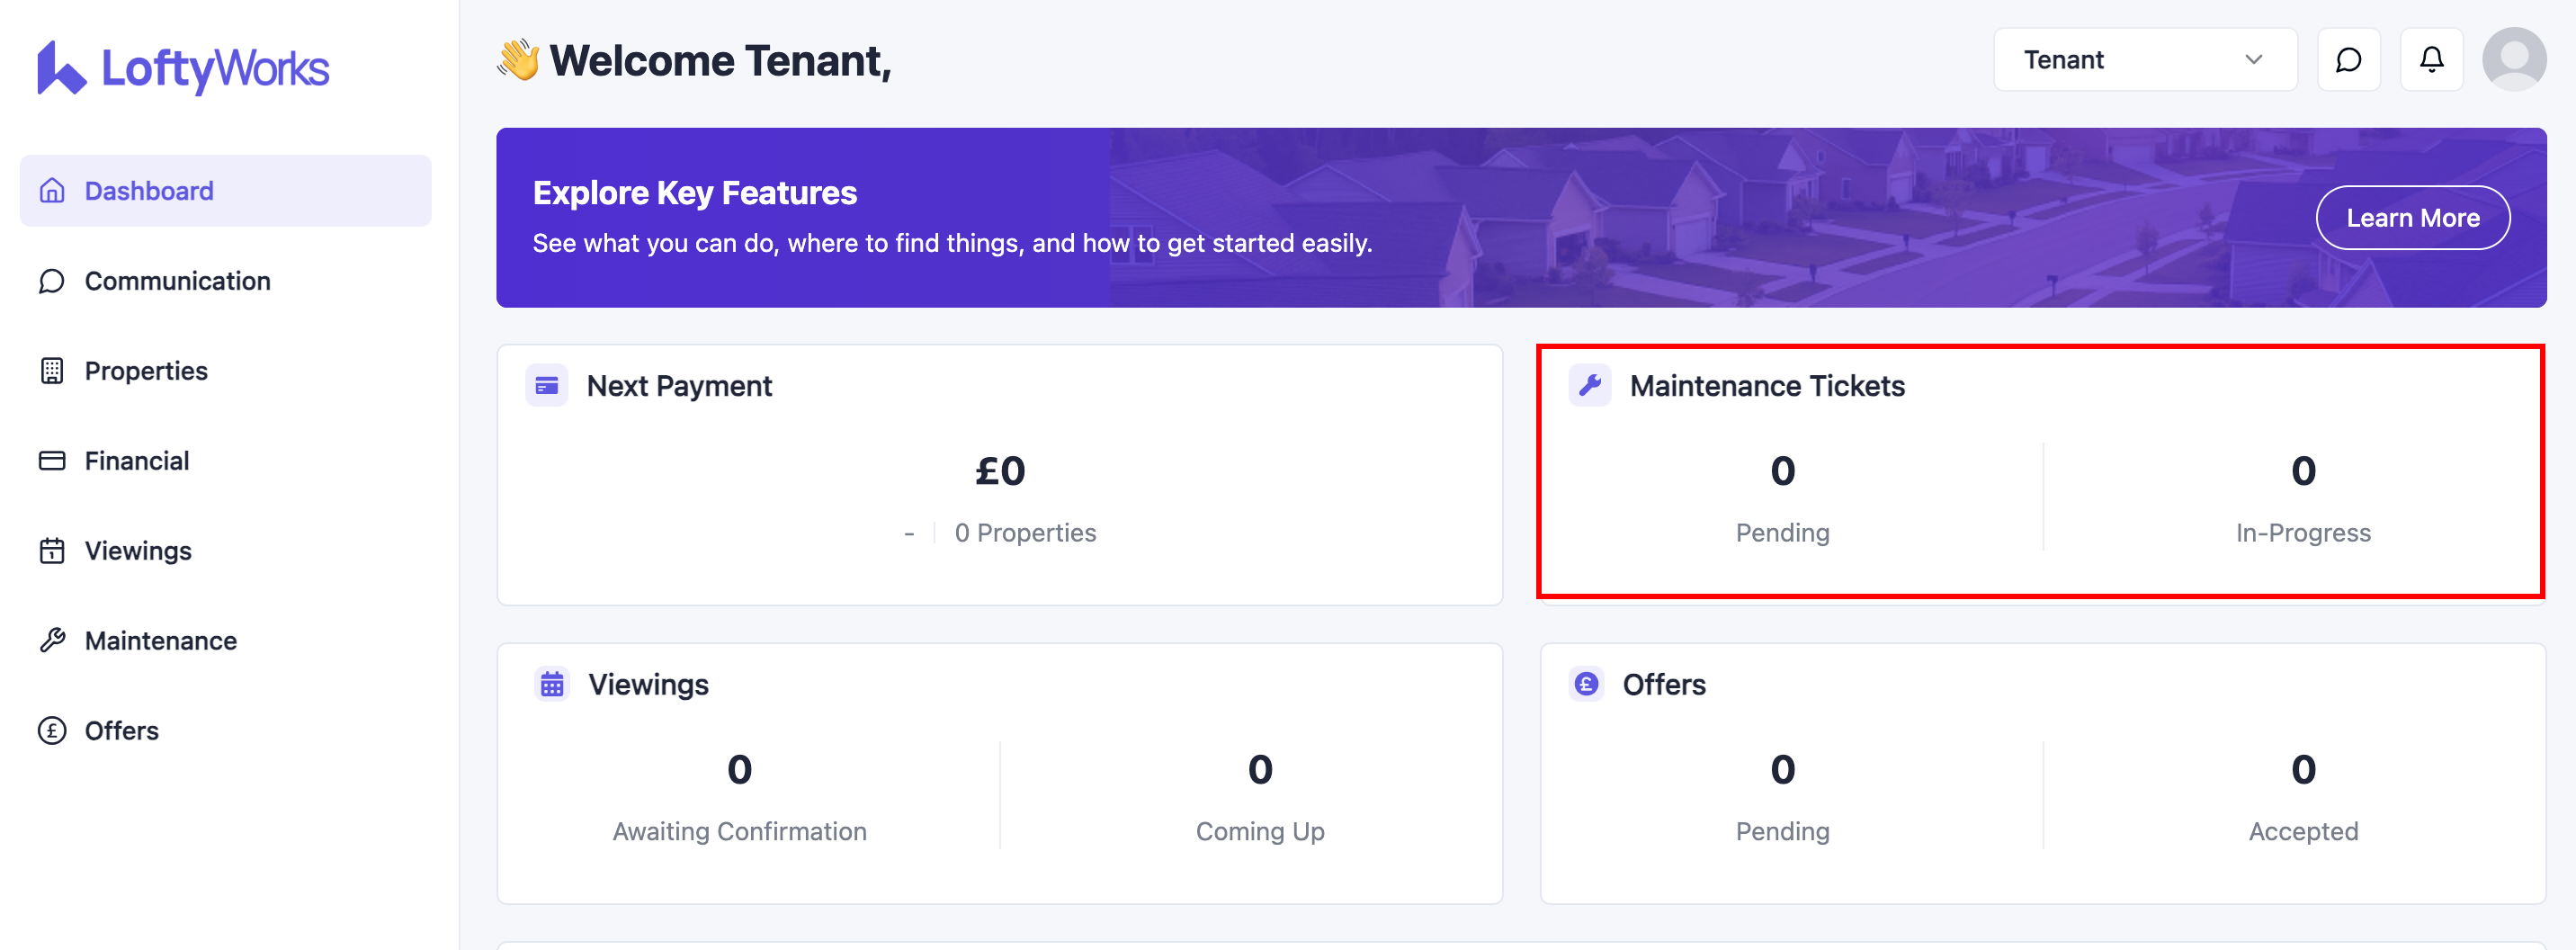Click the Next Payment card icon
The width and height of the screenshot is (2576, 950).
click(x=547, y=386)
